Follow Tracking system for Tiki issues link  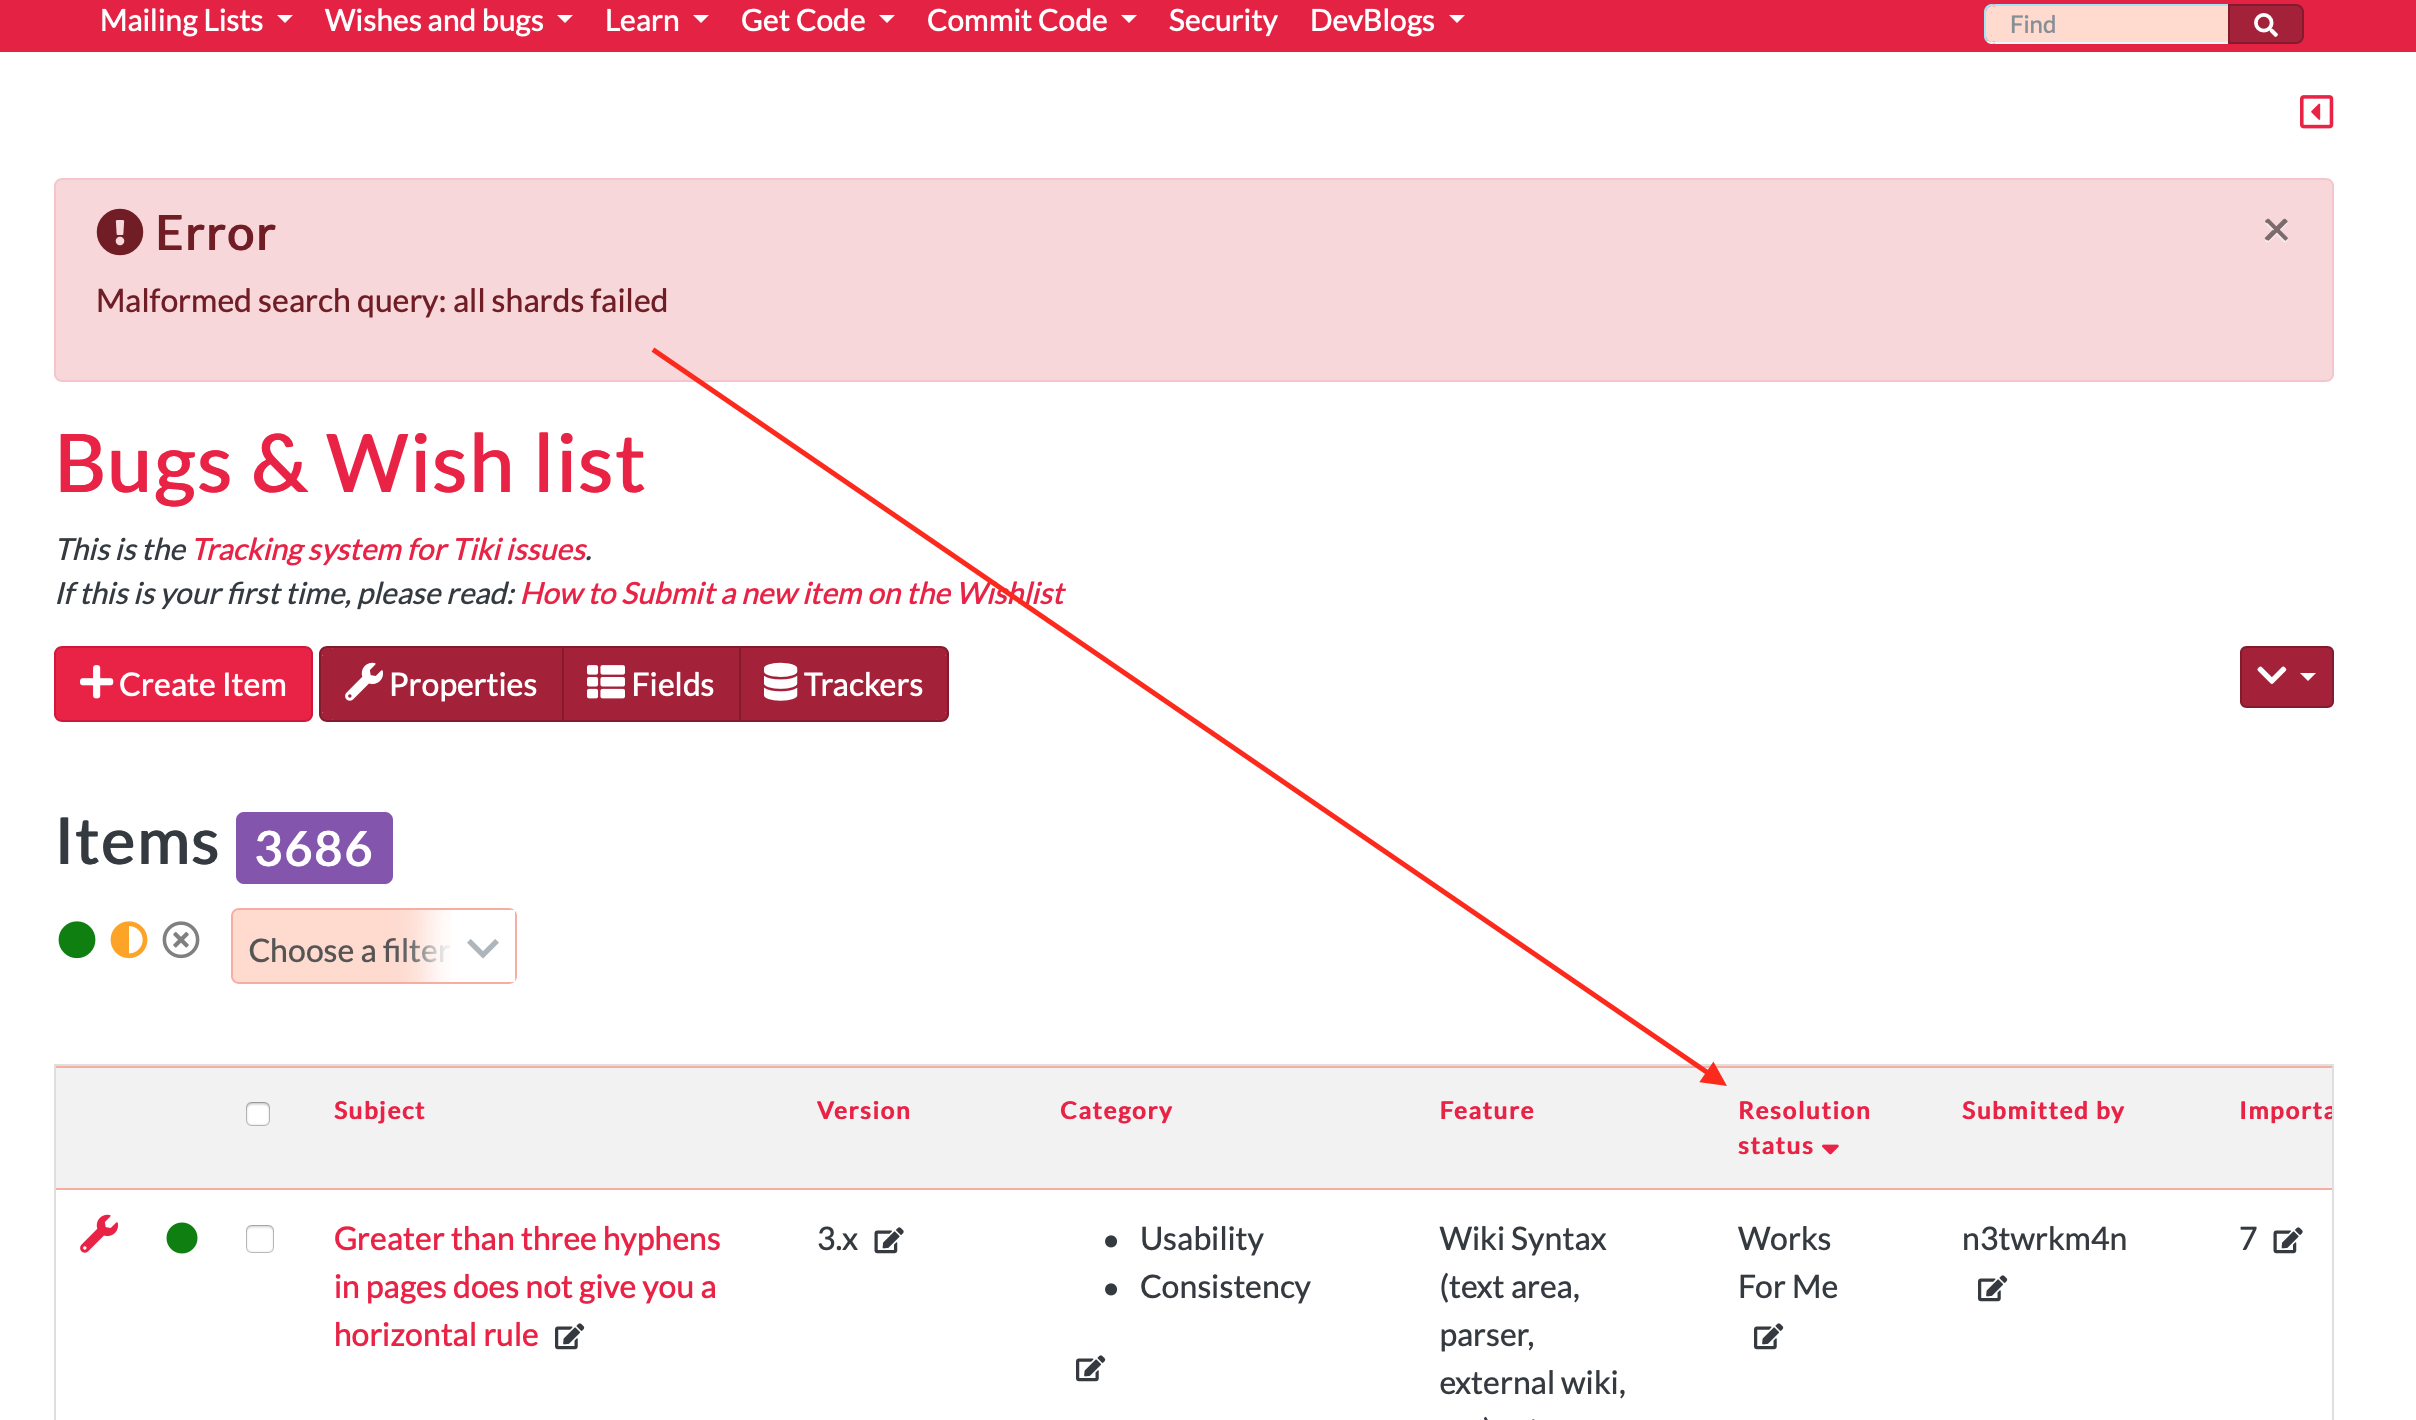click(389, 549)
